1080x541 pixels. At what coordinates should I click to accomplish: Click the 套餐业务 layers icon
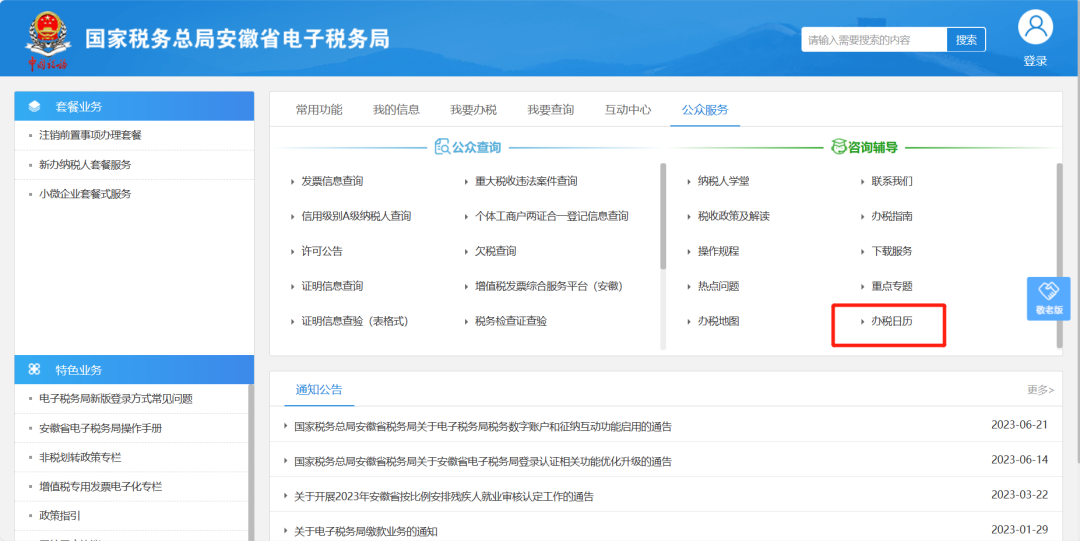(34, 106)
